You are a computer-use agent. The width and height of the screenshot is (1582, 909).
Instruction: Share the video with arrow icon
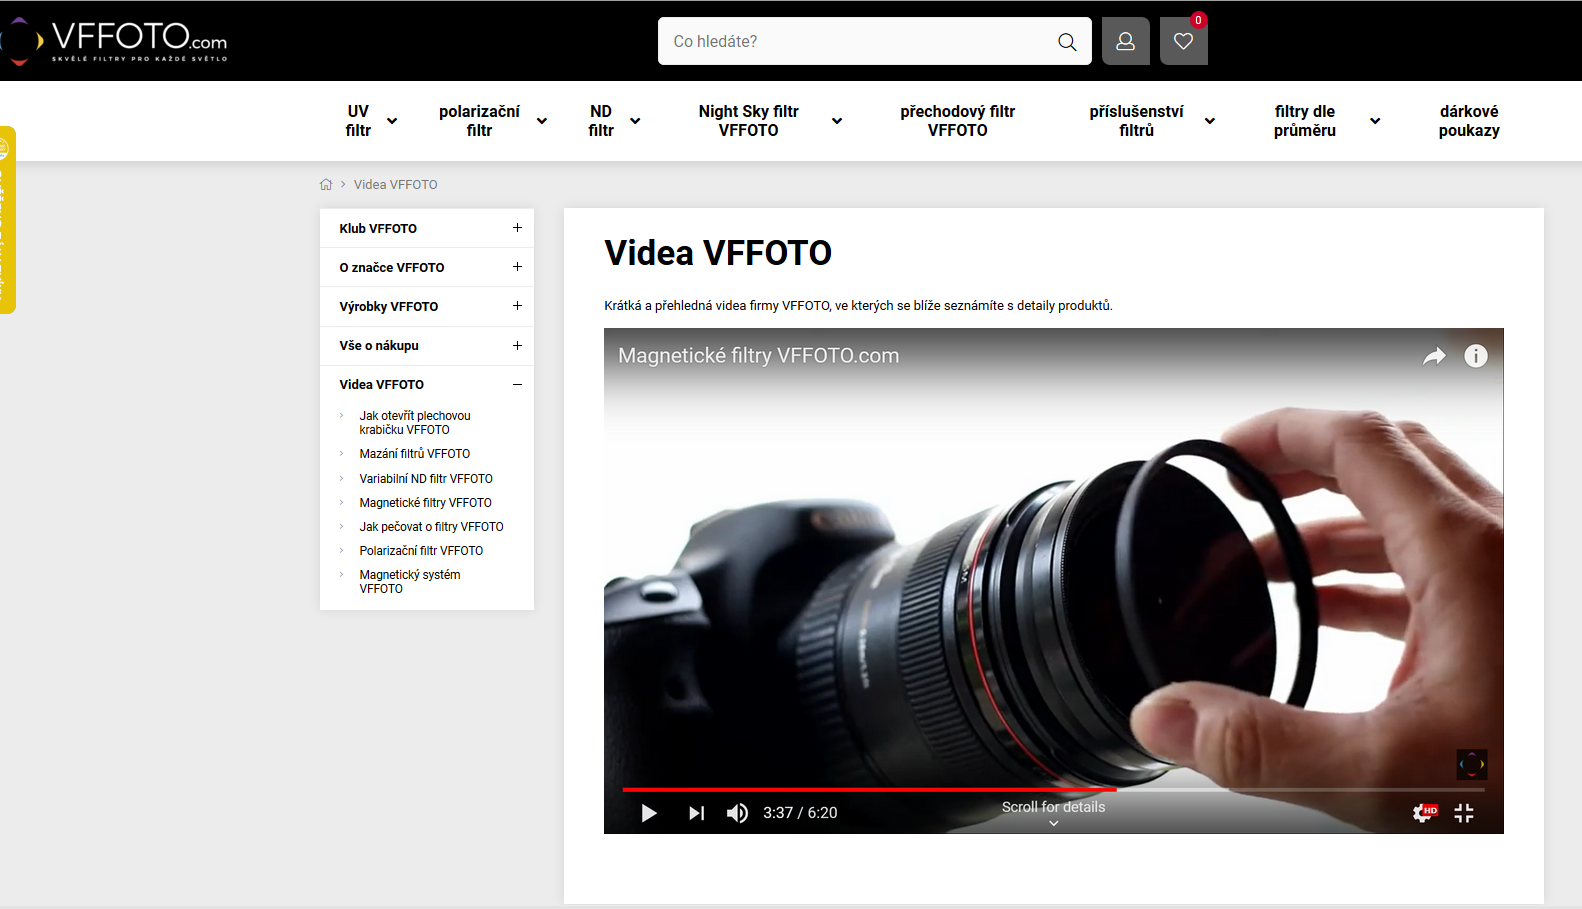(x=1434, y=356)
